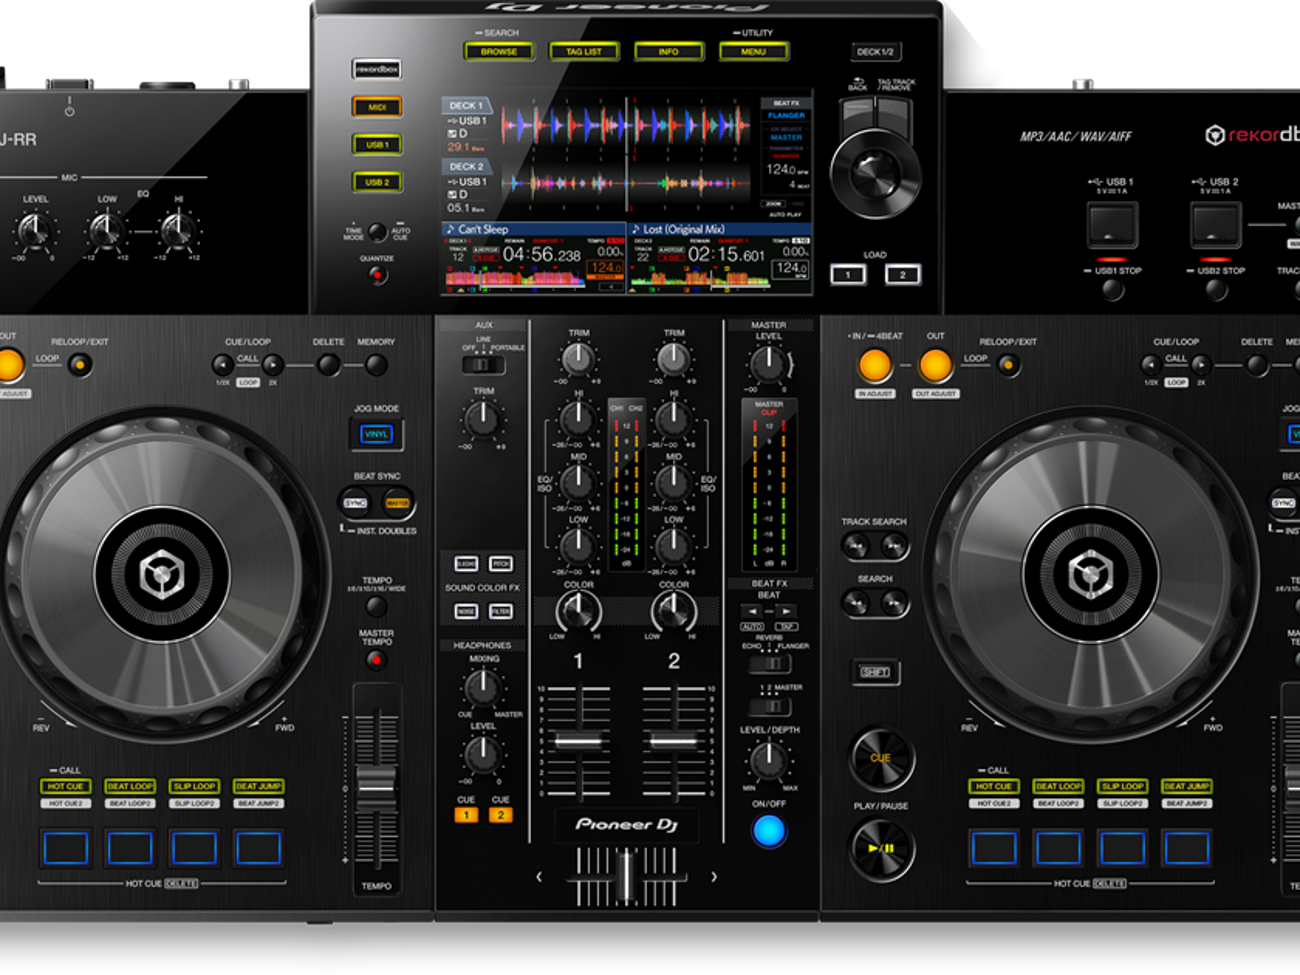Click the MIC EQ LOW knob
This screenshot has height=975, width=1300.
[x=106, y=231]
